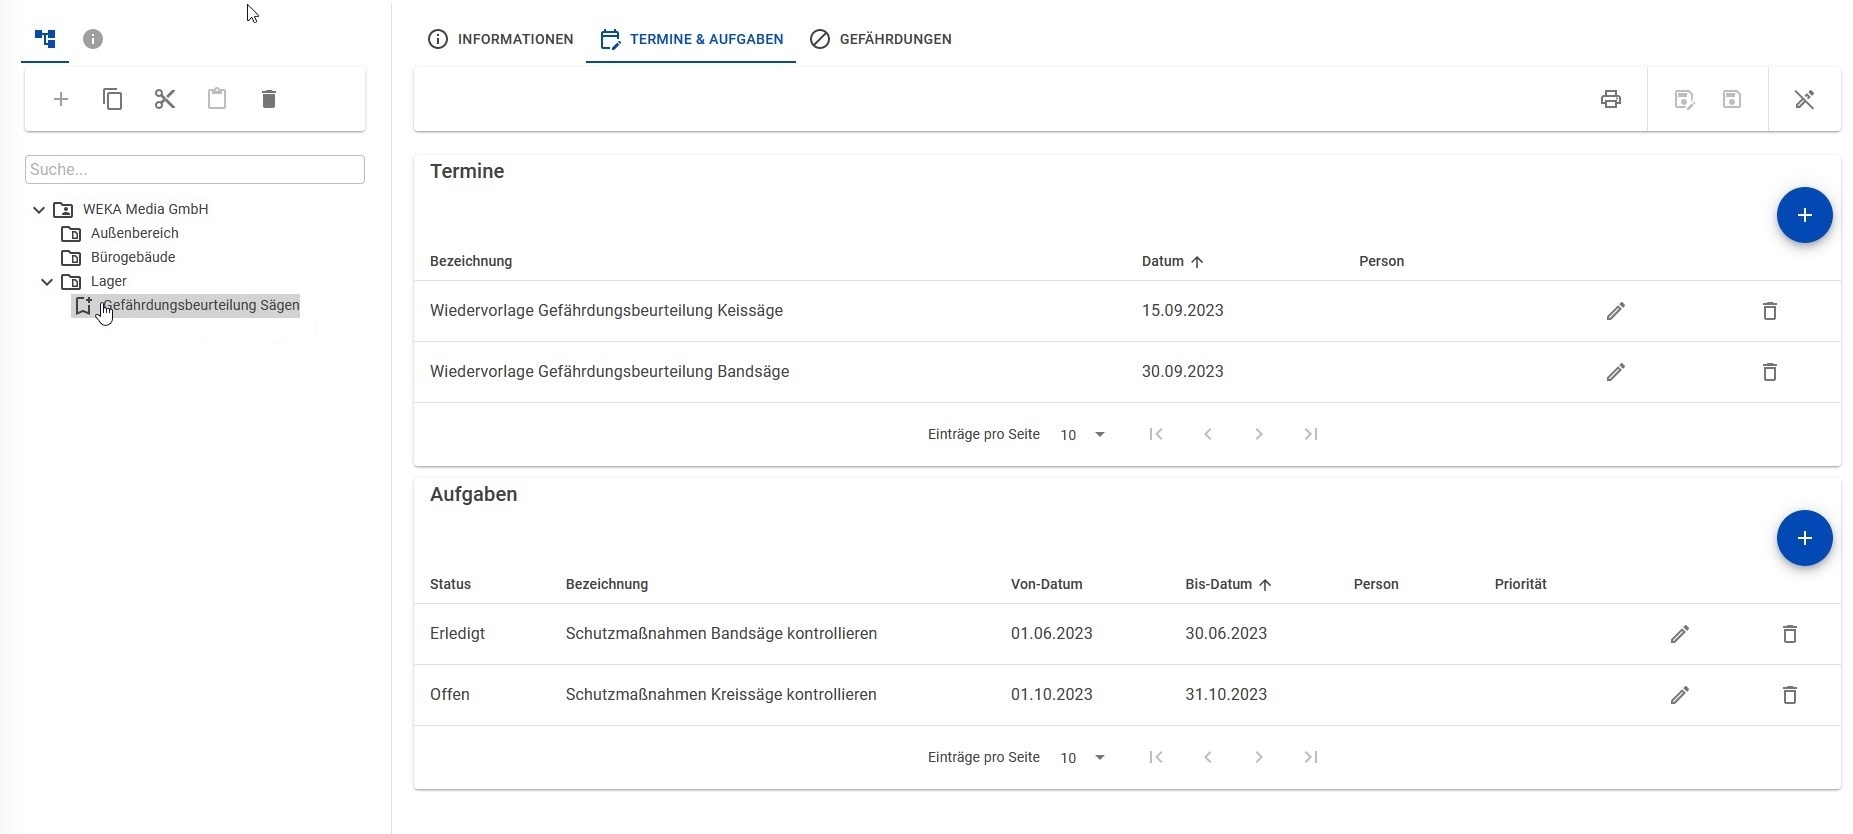Viewport: 1853px width, 834px height.
Task: Click the copy icon in sidebar toolbar
Action: [113, 99]
